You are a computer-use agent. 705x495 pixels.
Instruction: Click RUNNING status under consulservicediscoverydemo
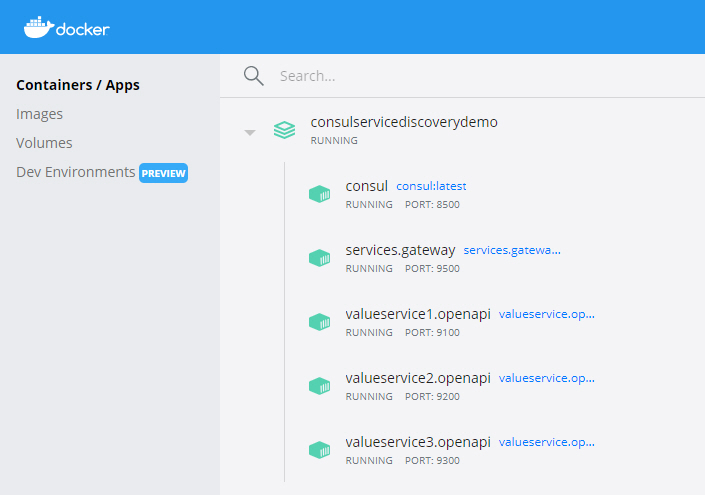pos(334,141)
